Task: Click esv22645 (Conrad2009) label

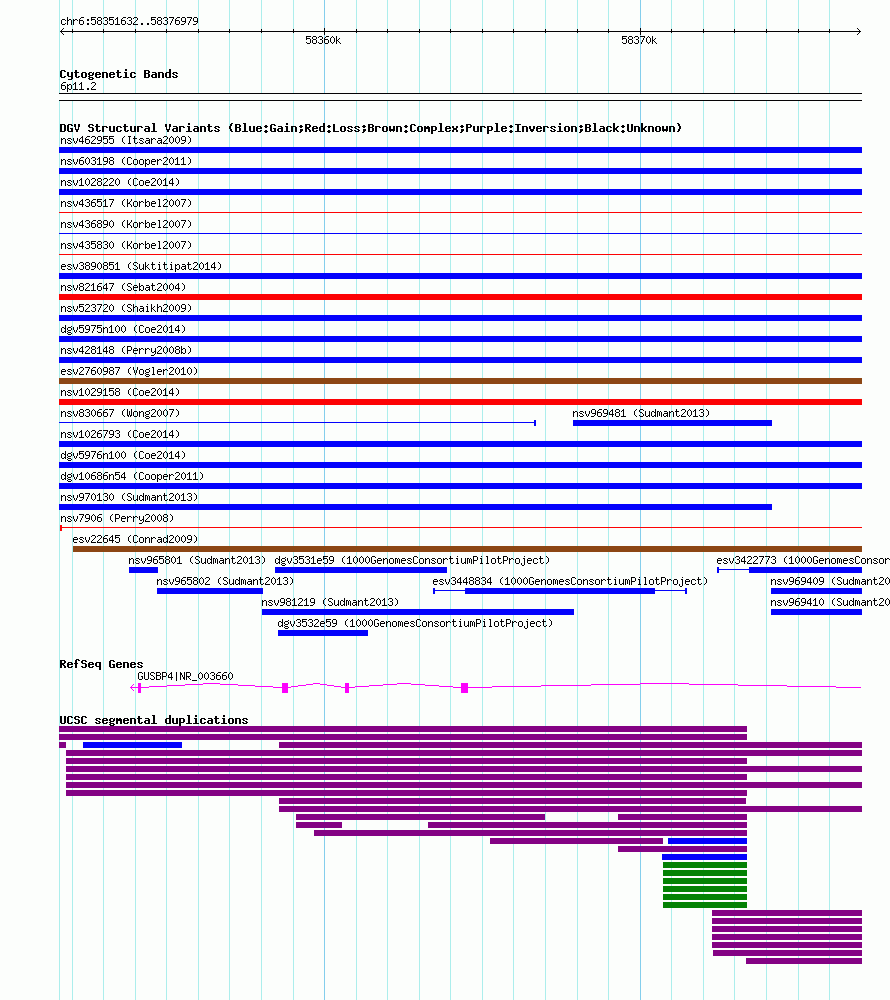Action: click(x=135, y=540)
